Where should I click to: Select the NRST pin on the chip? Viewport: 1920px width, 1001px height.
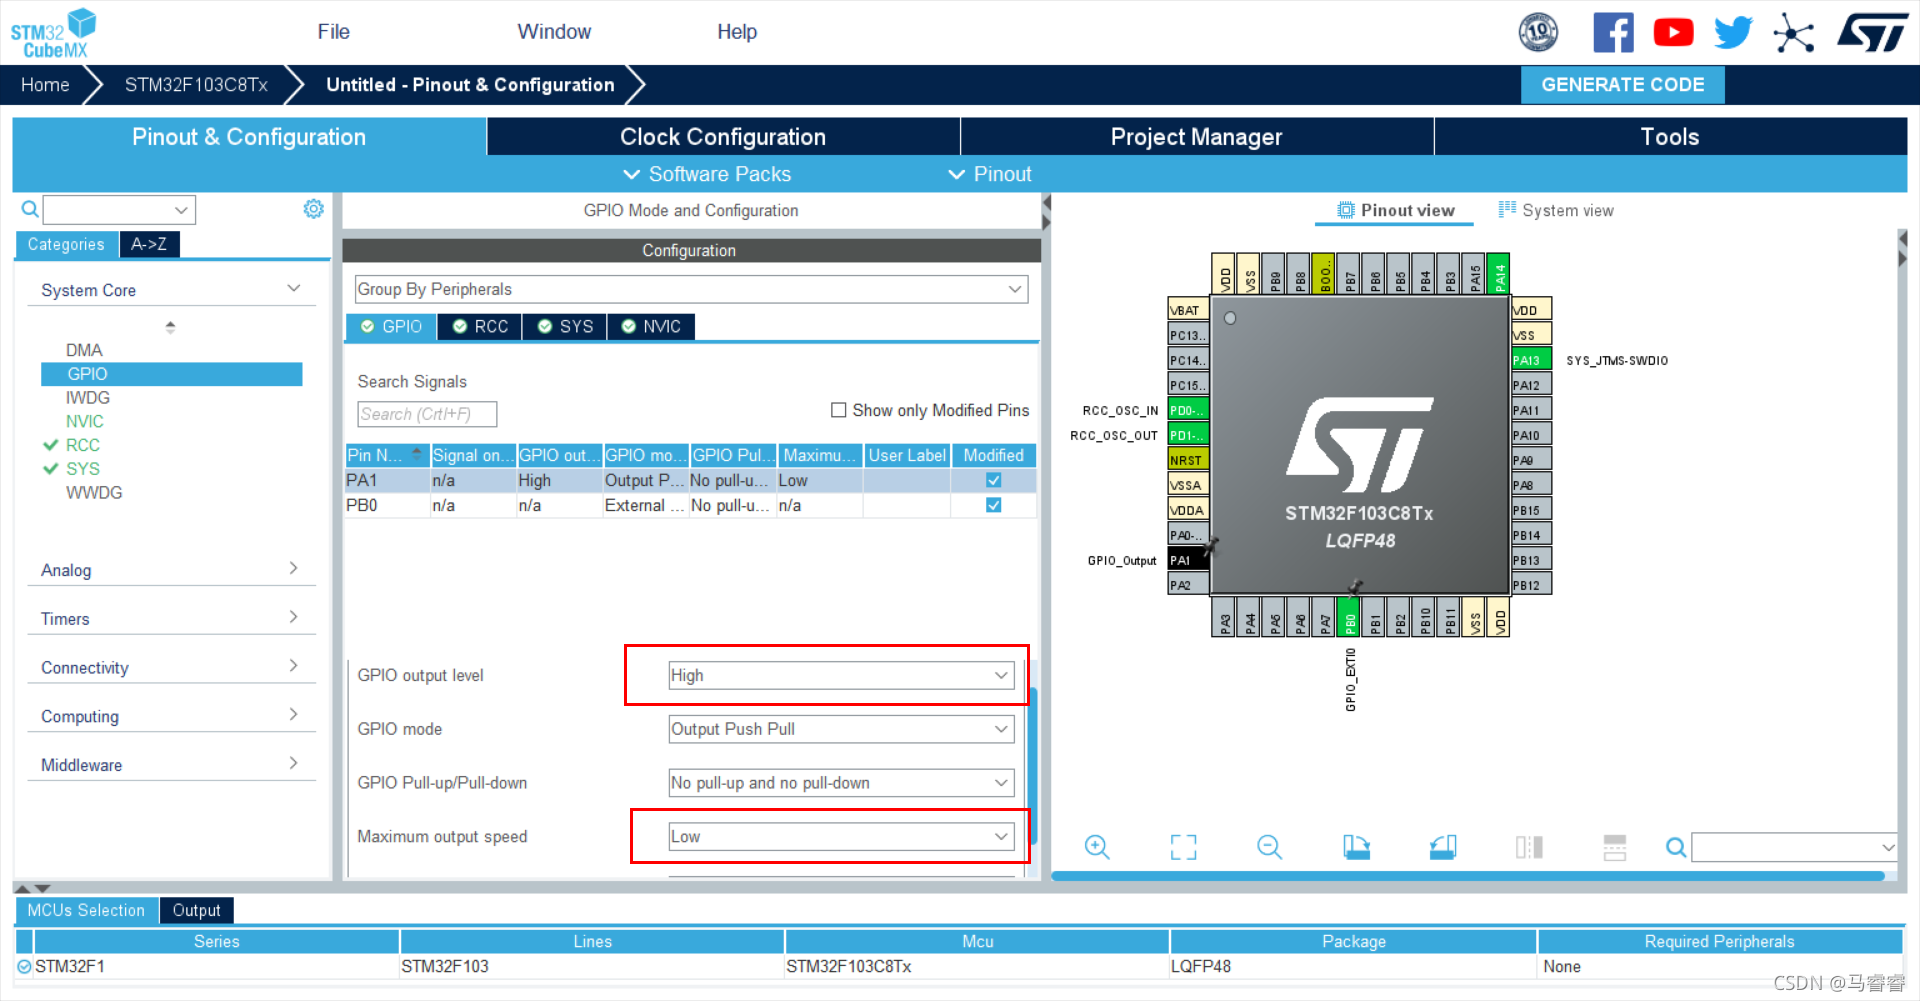(1189, 460)
